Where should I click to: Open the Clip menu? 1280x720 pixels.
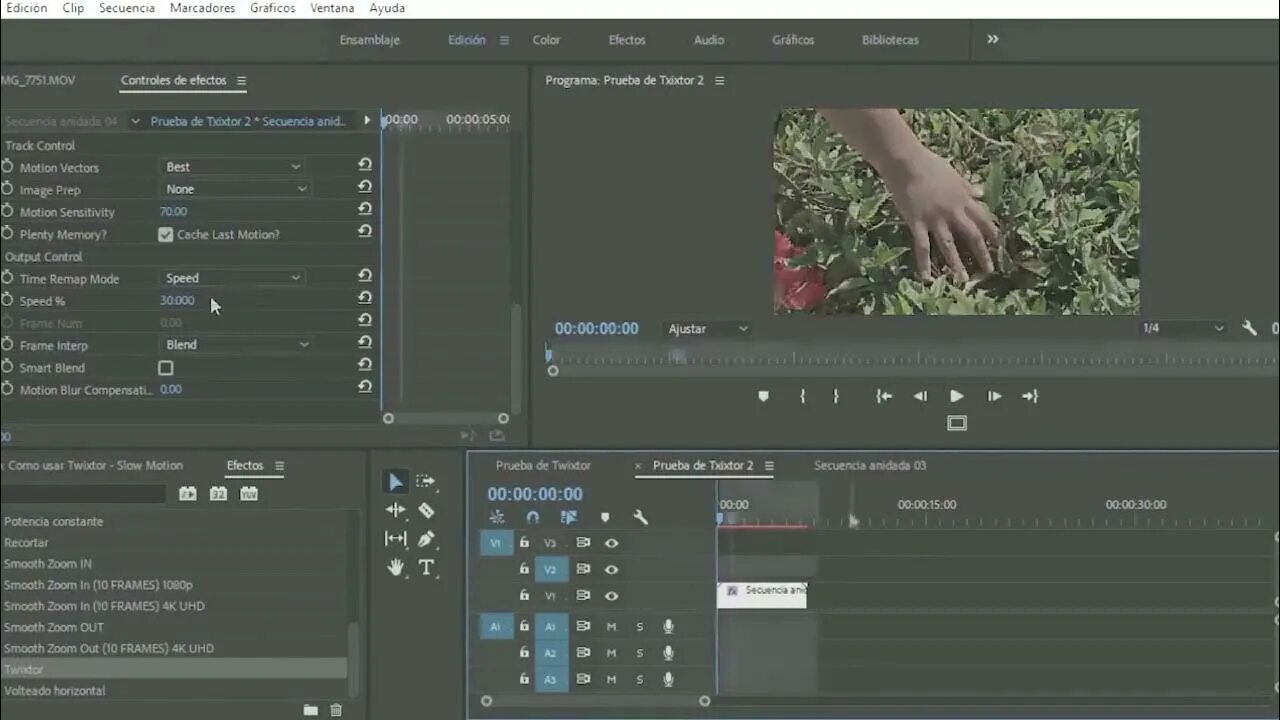point(73,8)
